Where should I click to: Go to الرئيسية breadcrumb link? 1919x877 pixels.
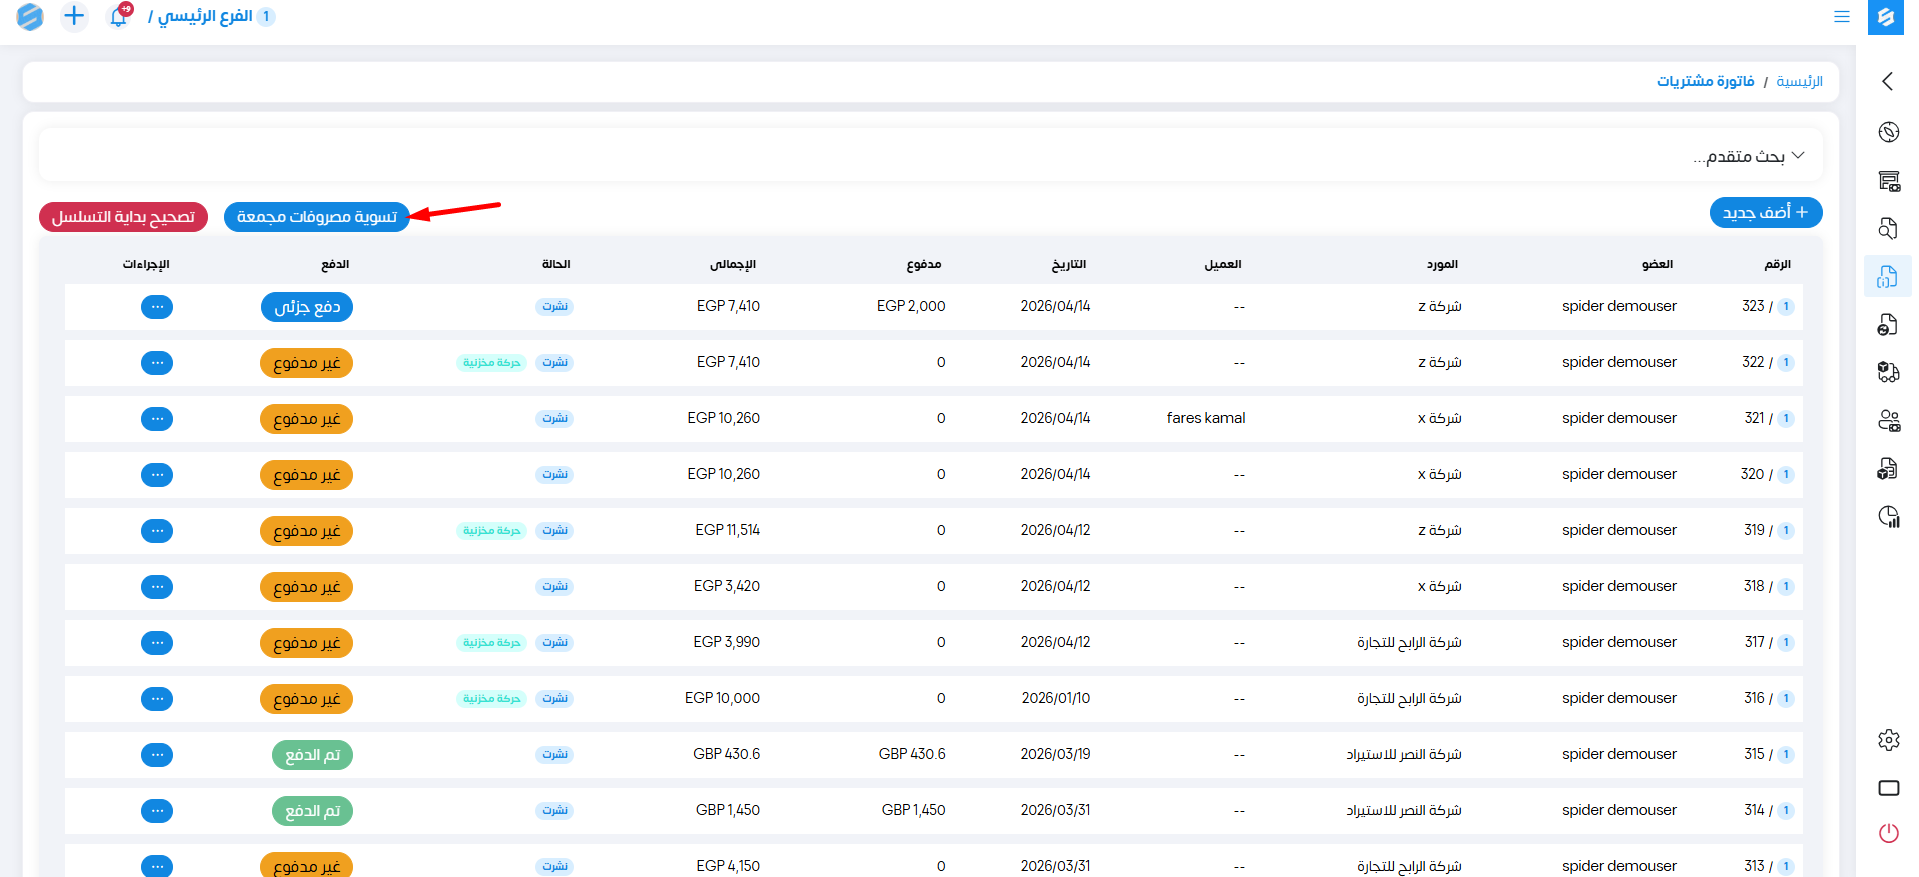pos(1799,81)
